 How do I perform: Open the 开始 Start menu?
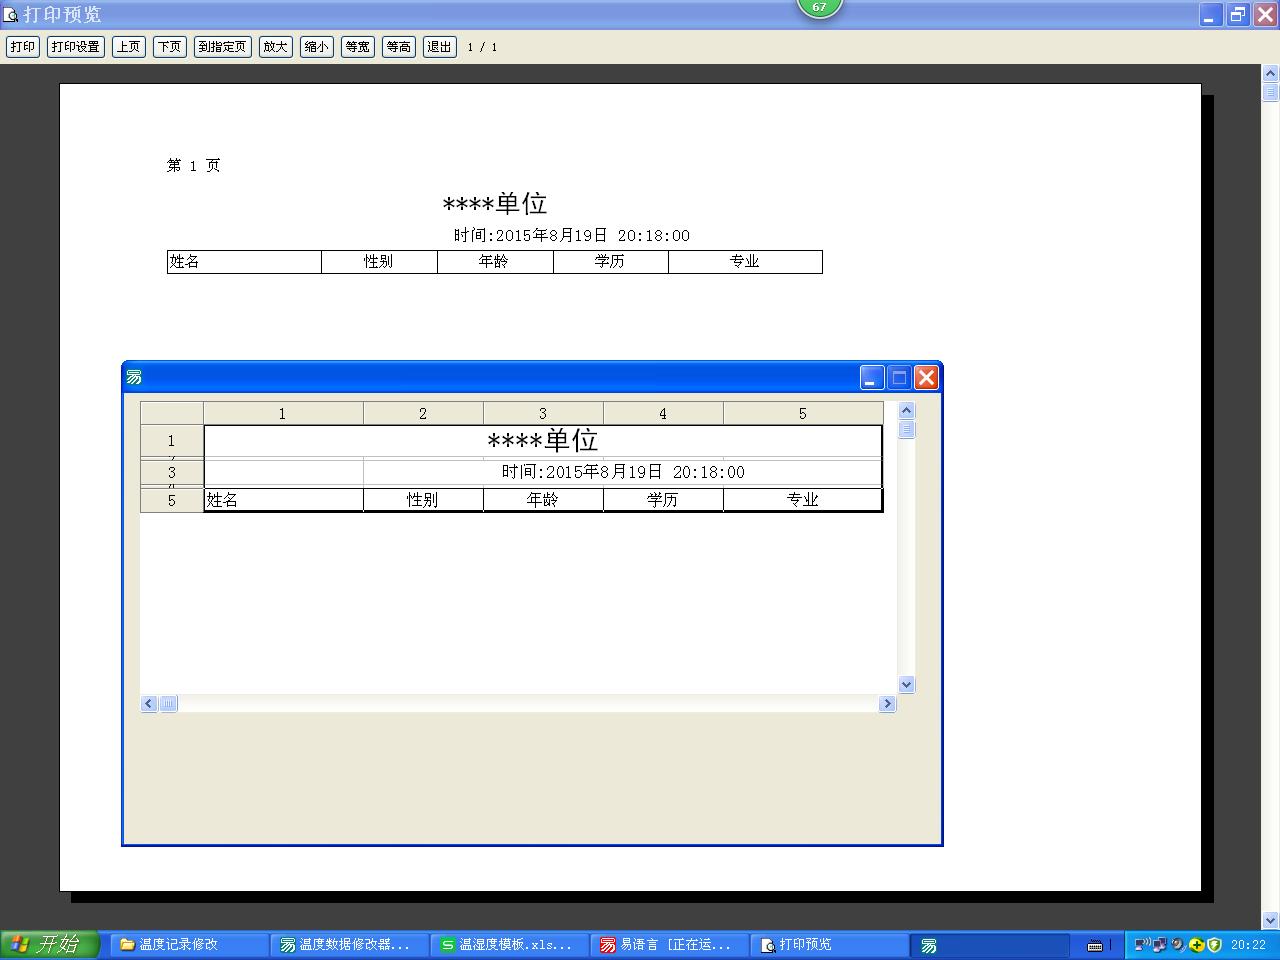(50, 944)
